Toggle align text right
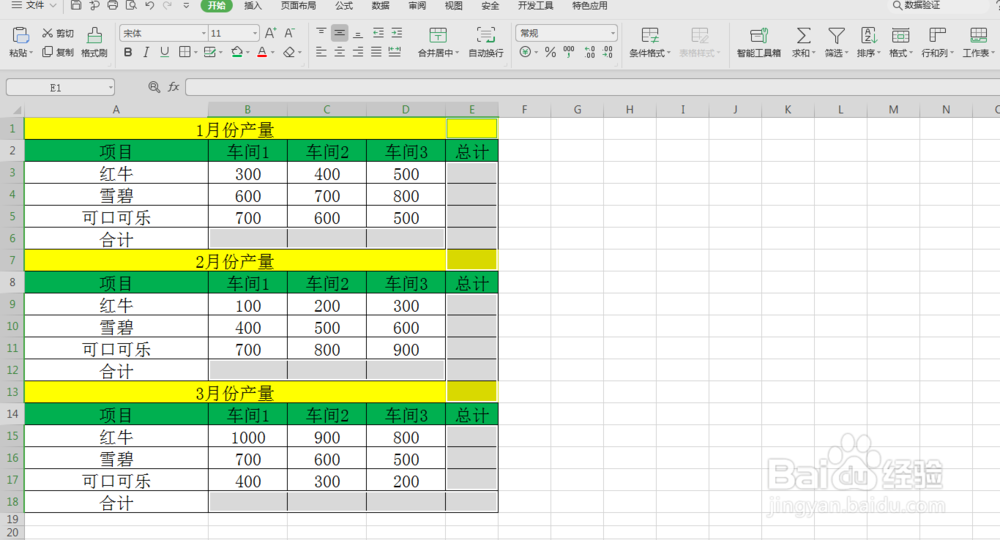 [x=358, y=52]
